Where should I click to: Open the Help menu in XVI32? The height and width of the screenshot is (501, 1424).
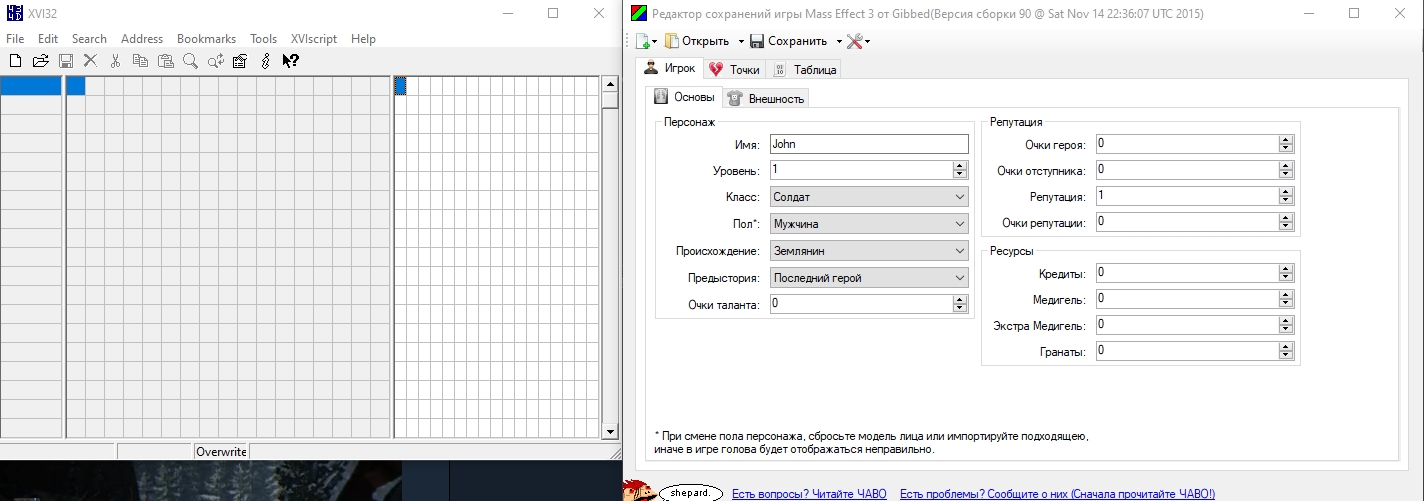[x=364, y=39]
